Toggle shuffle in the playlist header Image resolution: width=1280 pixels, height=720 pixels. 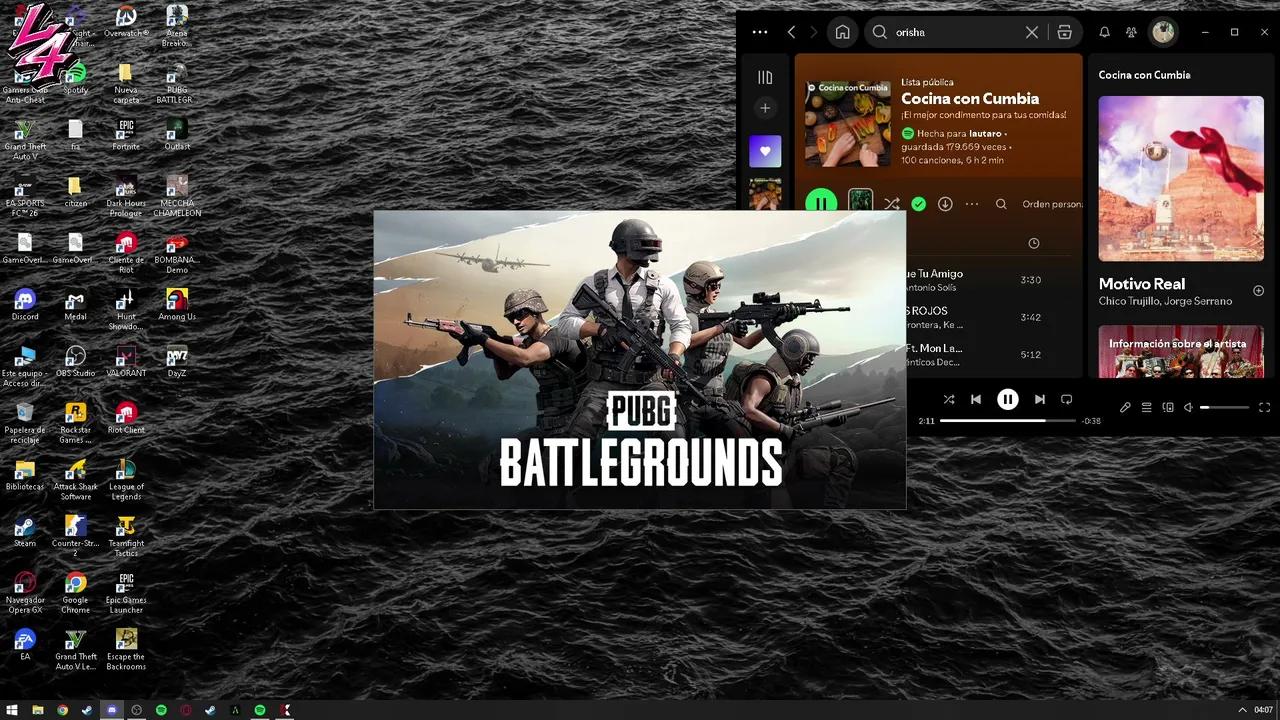[891, 204]
